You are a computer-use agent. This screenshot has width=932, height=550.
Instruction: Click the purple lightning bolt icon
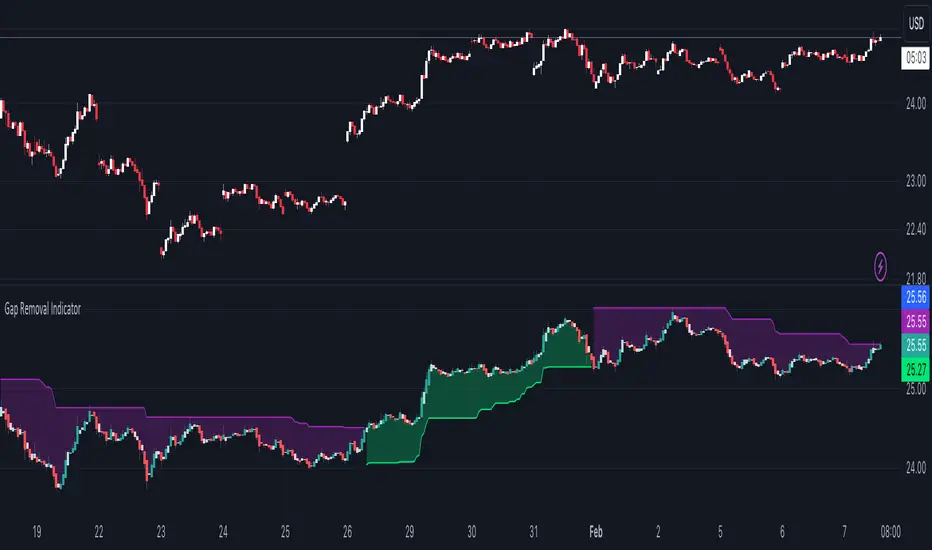[x=880, y=266]
